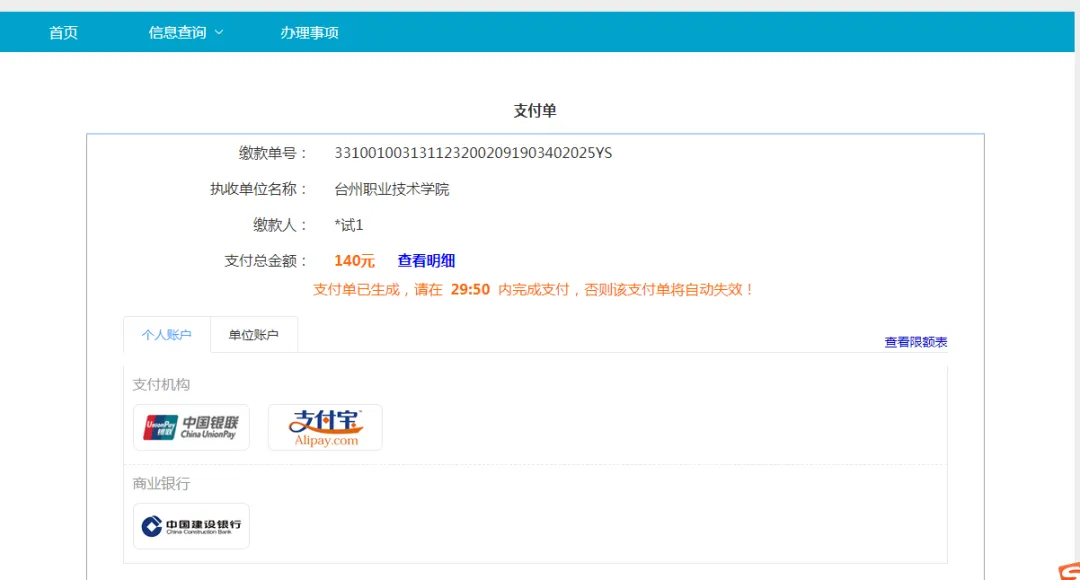The width and height of the screenshot is (1080, 580).
Task: Pay with China UnionPay logo
Action: 191,427
